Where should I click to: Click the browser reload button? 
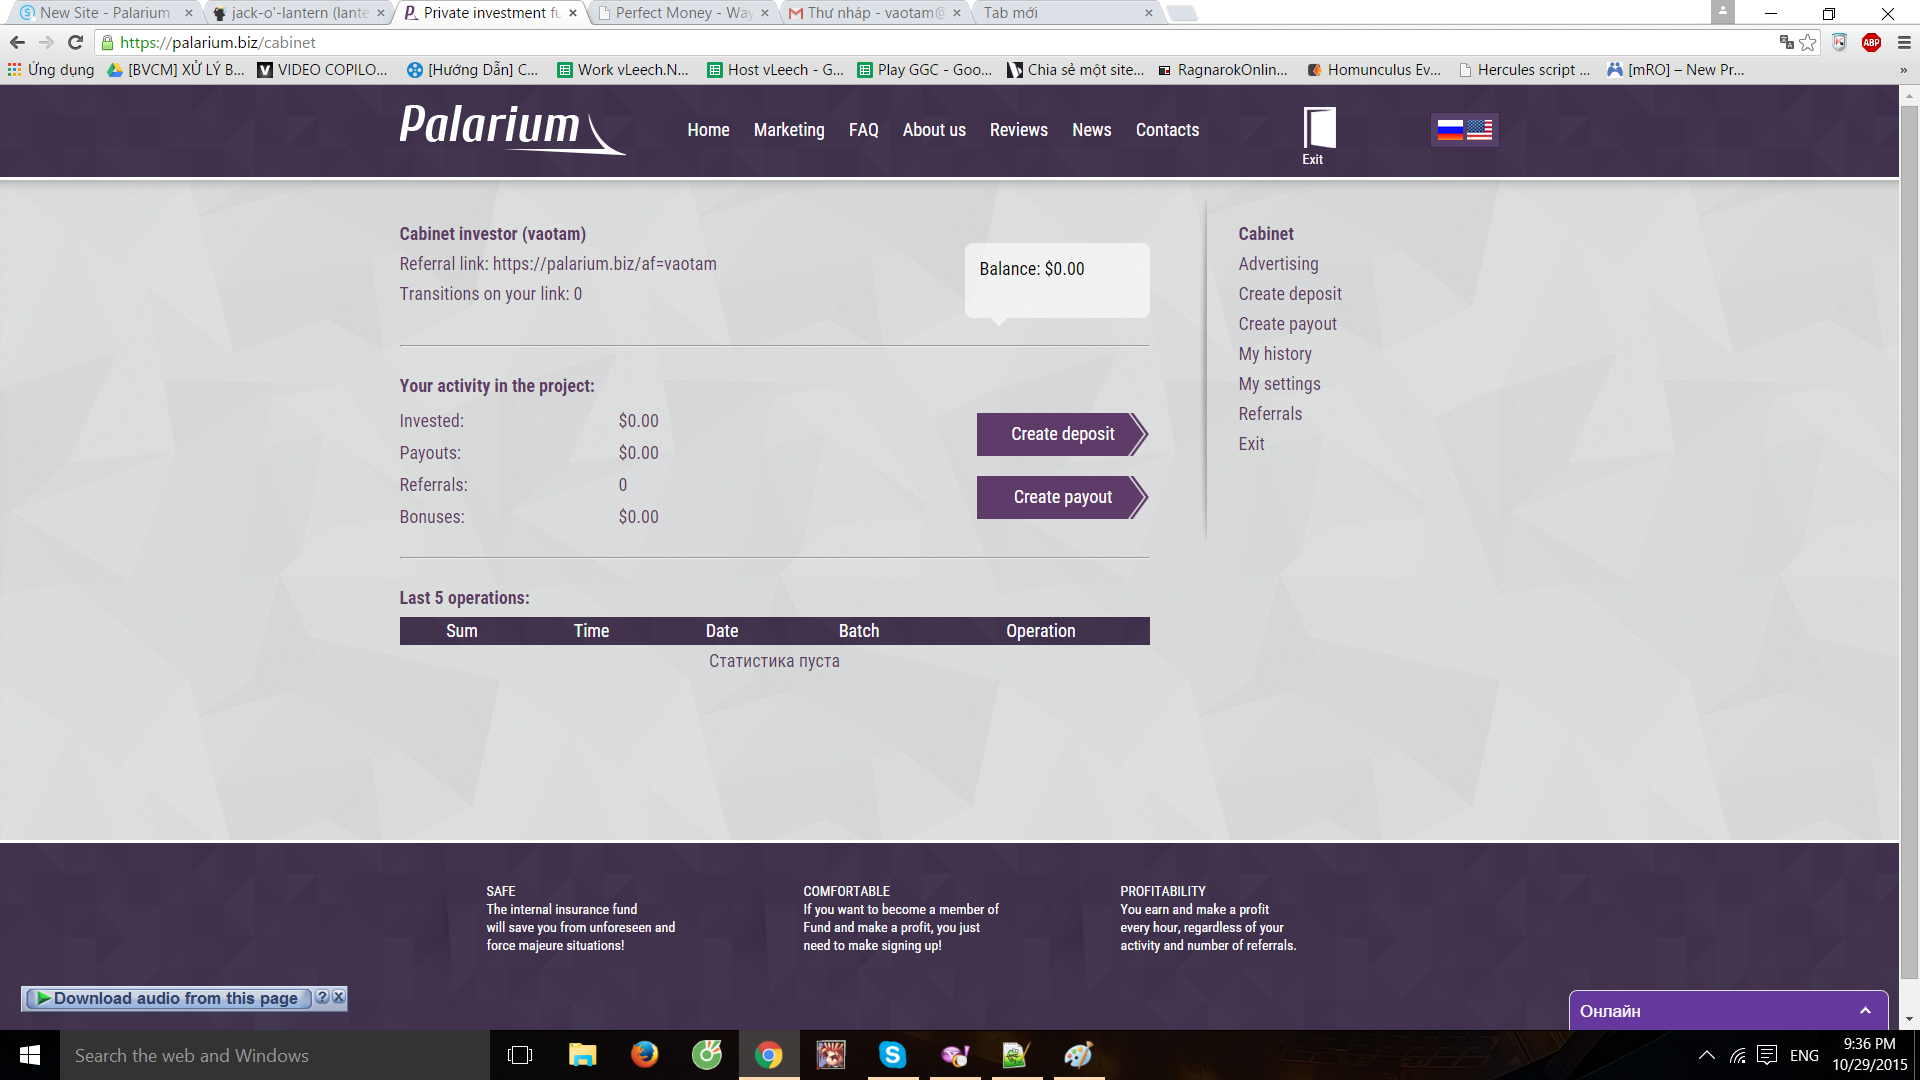click(x=75, y=42)
